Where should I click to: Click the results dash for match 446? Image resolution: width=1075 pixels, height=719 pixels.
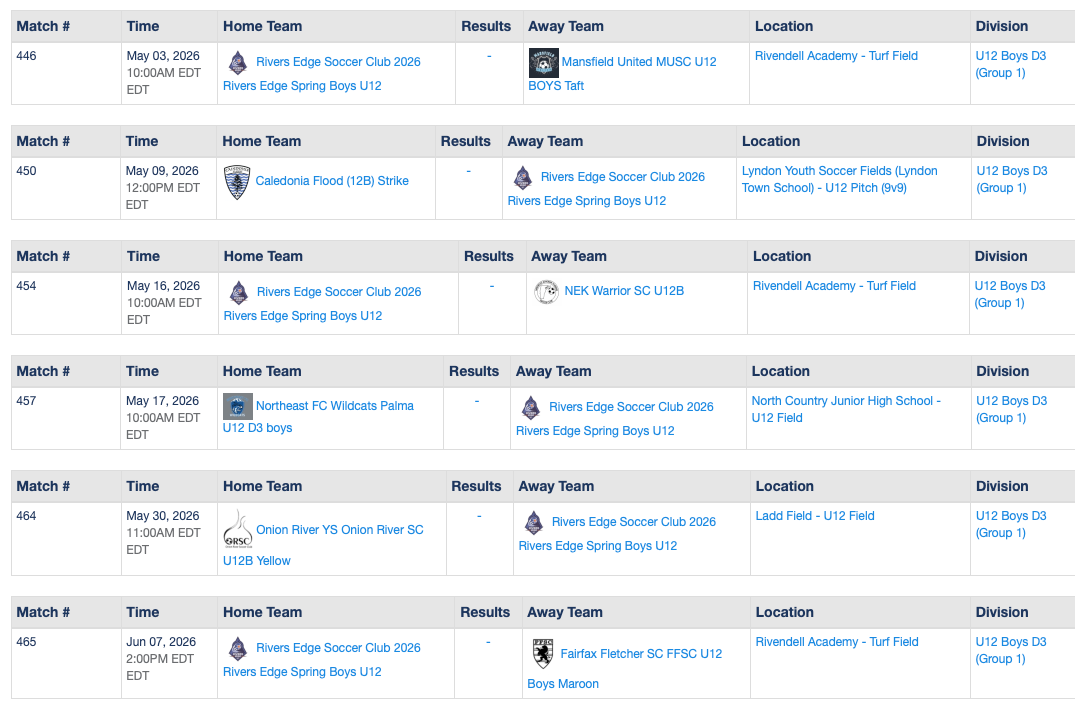(489, 56)
